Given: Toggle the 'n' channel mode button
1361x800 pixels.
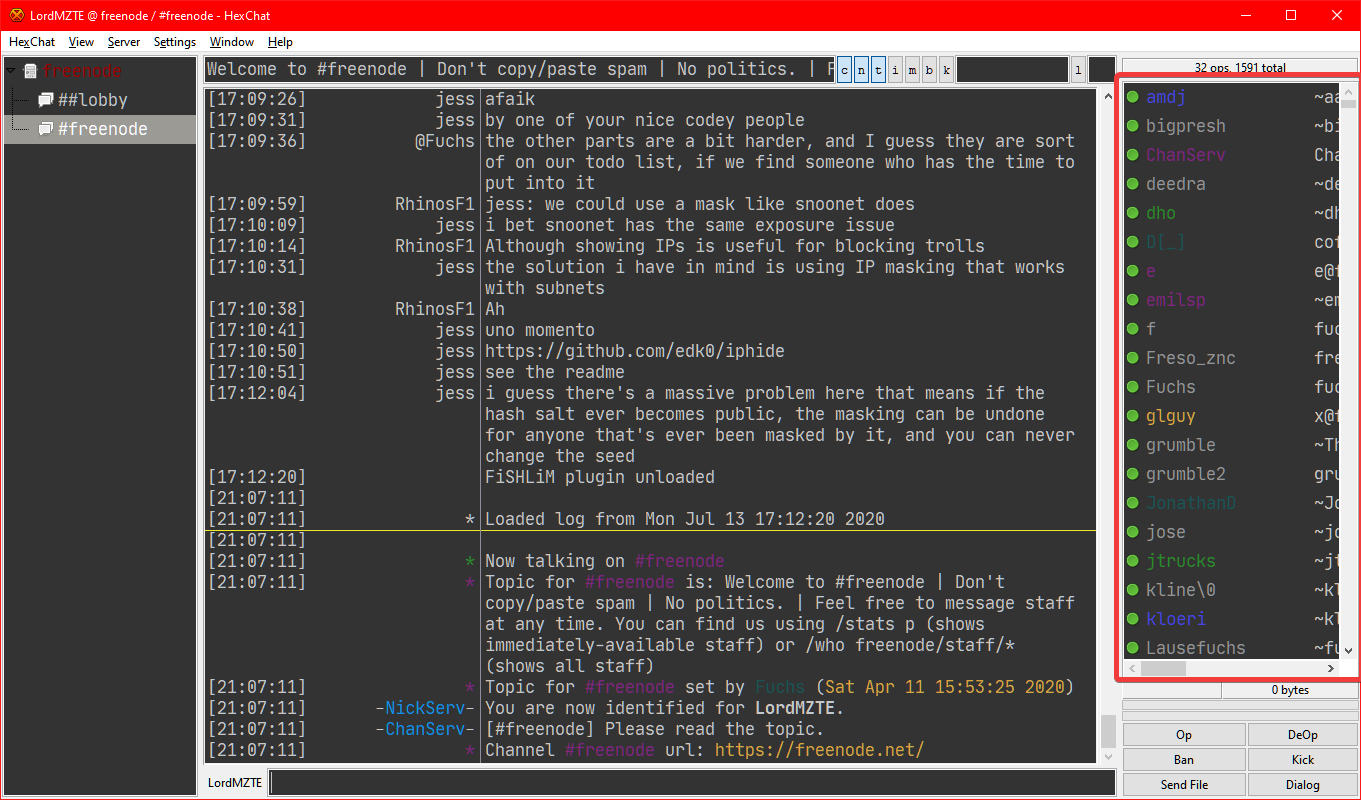Looking at the screenshot, I should coord(861,70).
